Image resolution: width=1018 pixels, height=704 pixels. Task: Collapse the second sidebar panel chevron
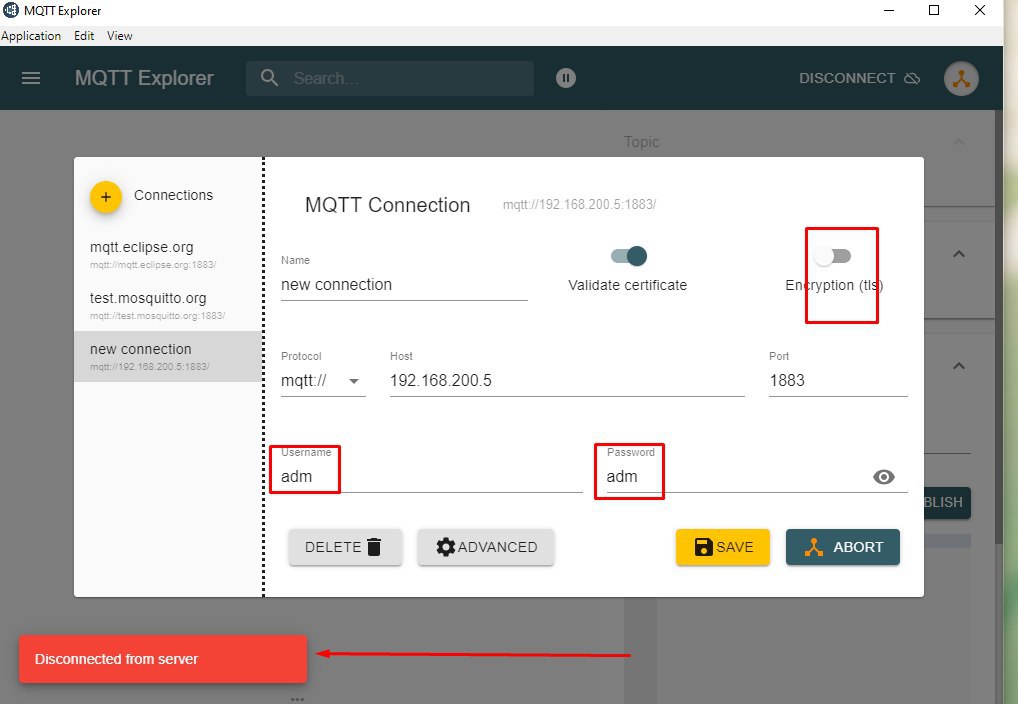coord(959,254)
